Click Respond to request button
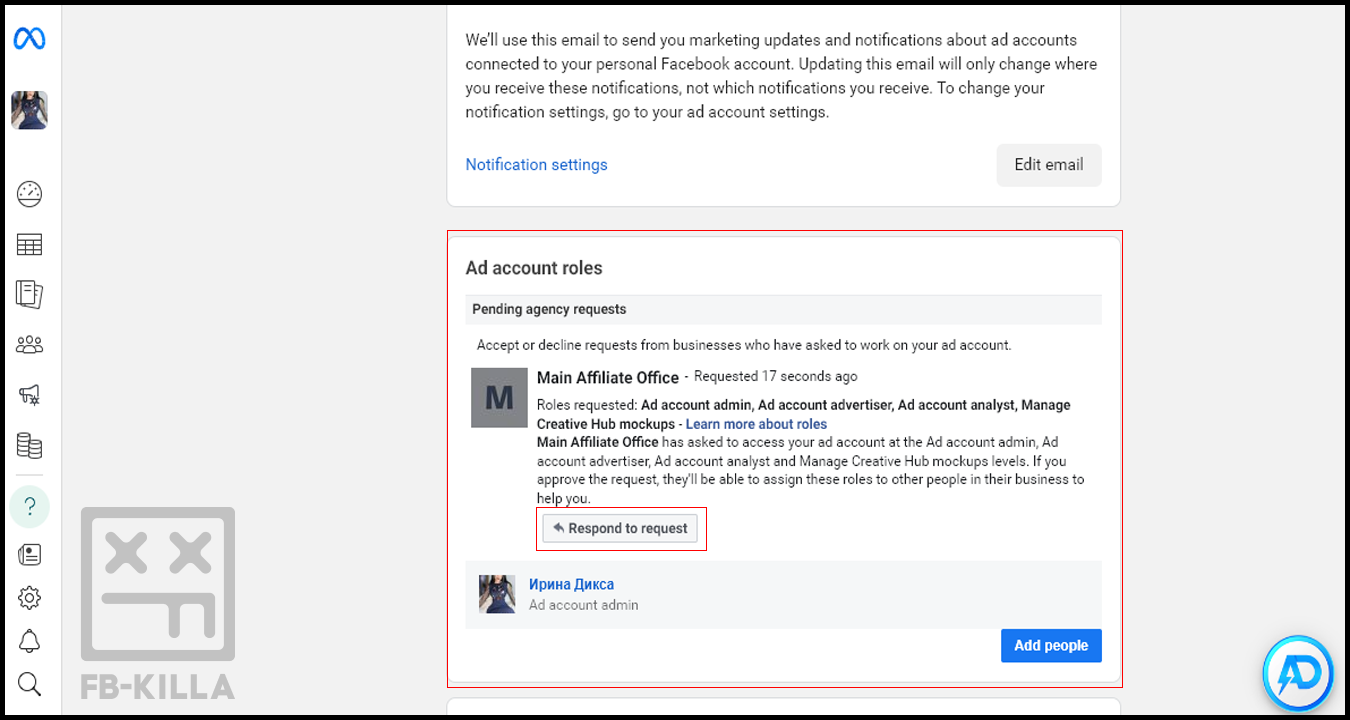 (620, 528)
